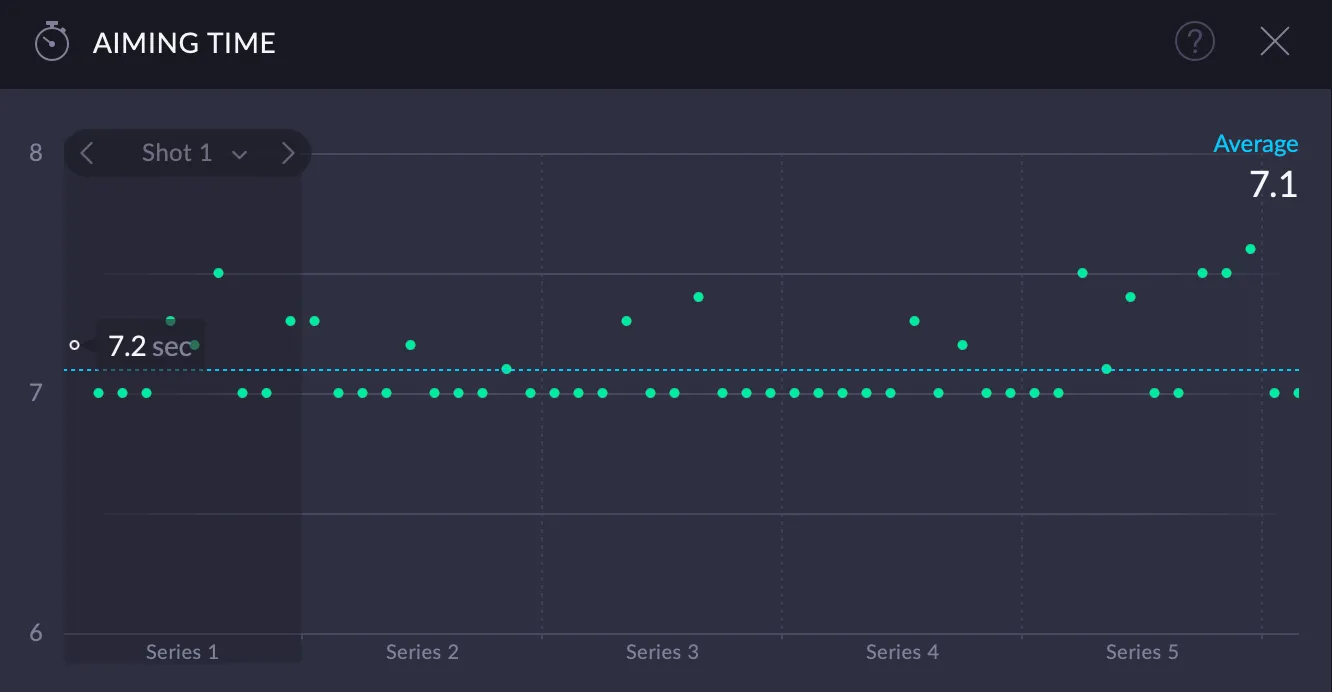
Task: Advance to the next shot with right arrow
Action: click(288, 152)
